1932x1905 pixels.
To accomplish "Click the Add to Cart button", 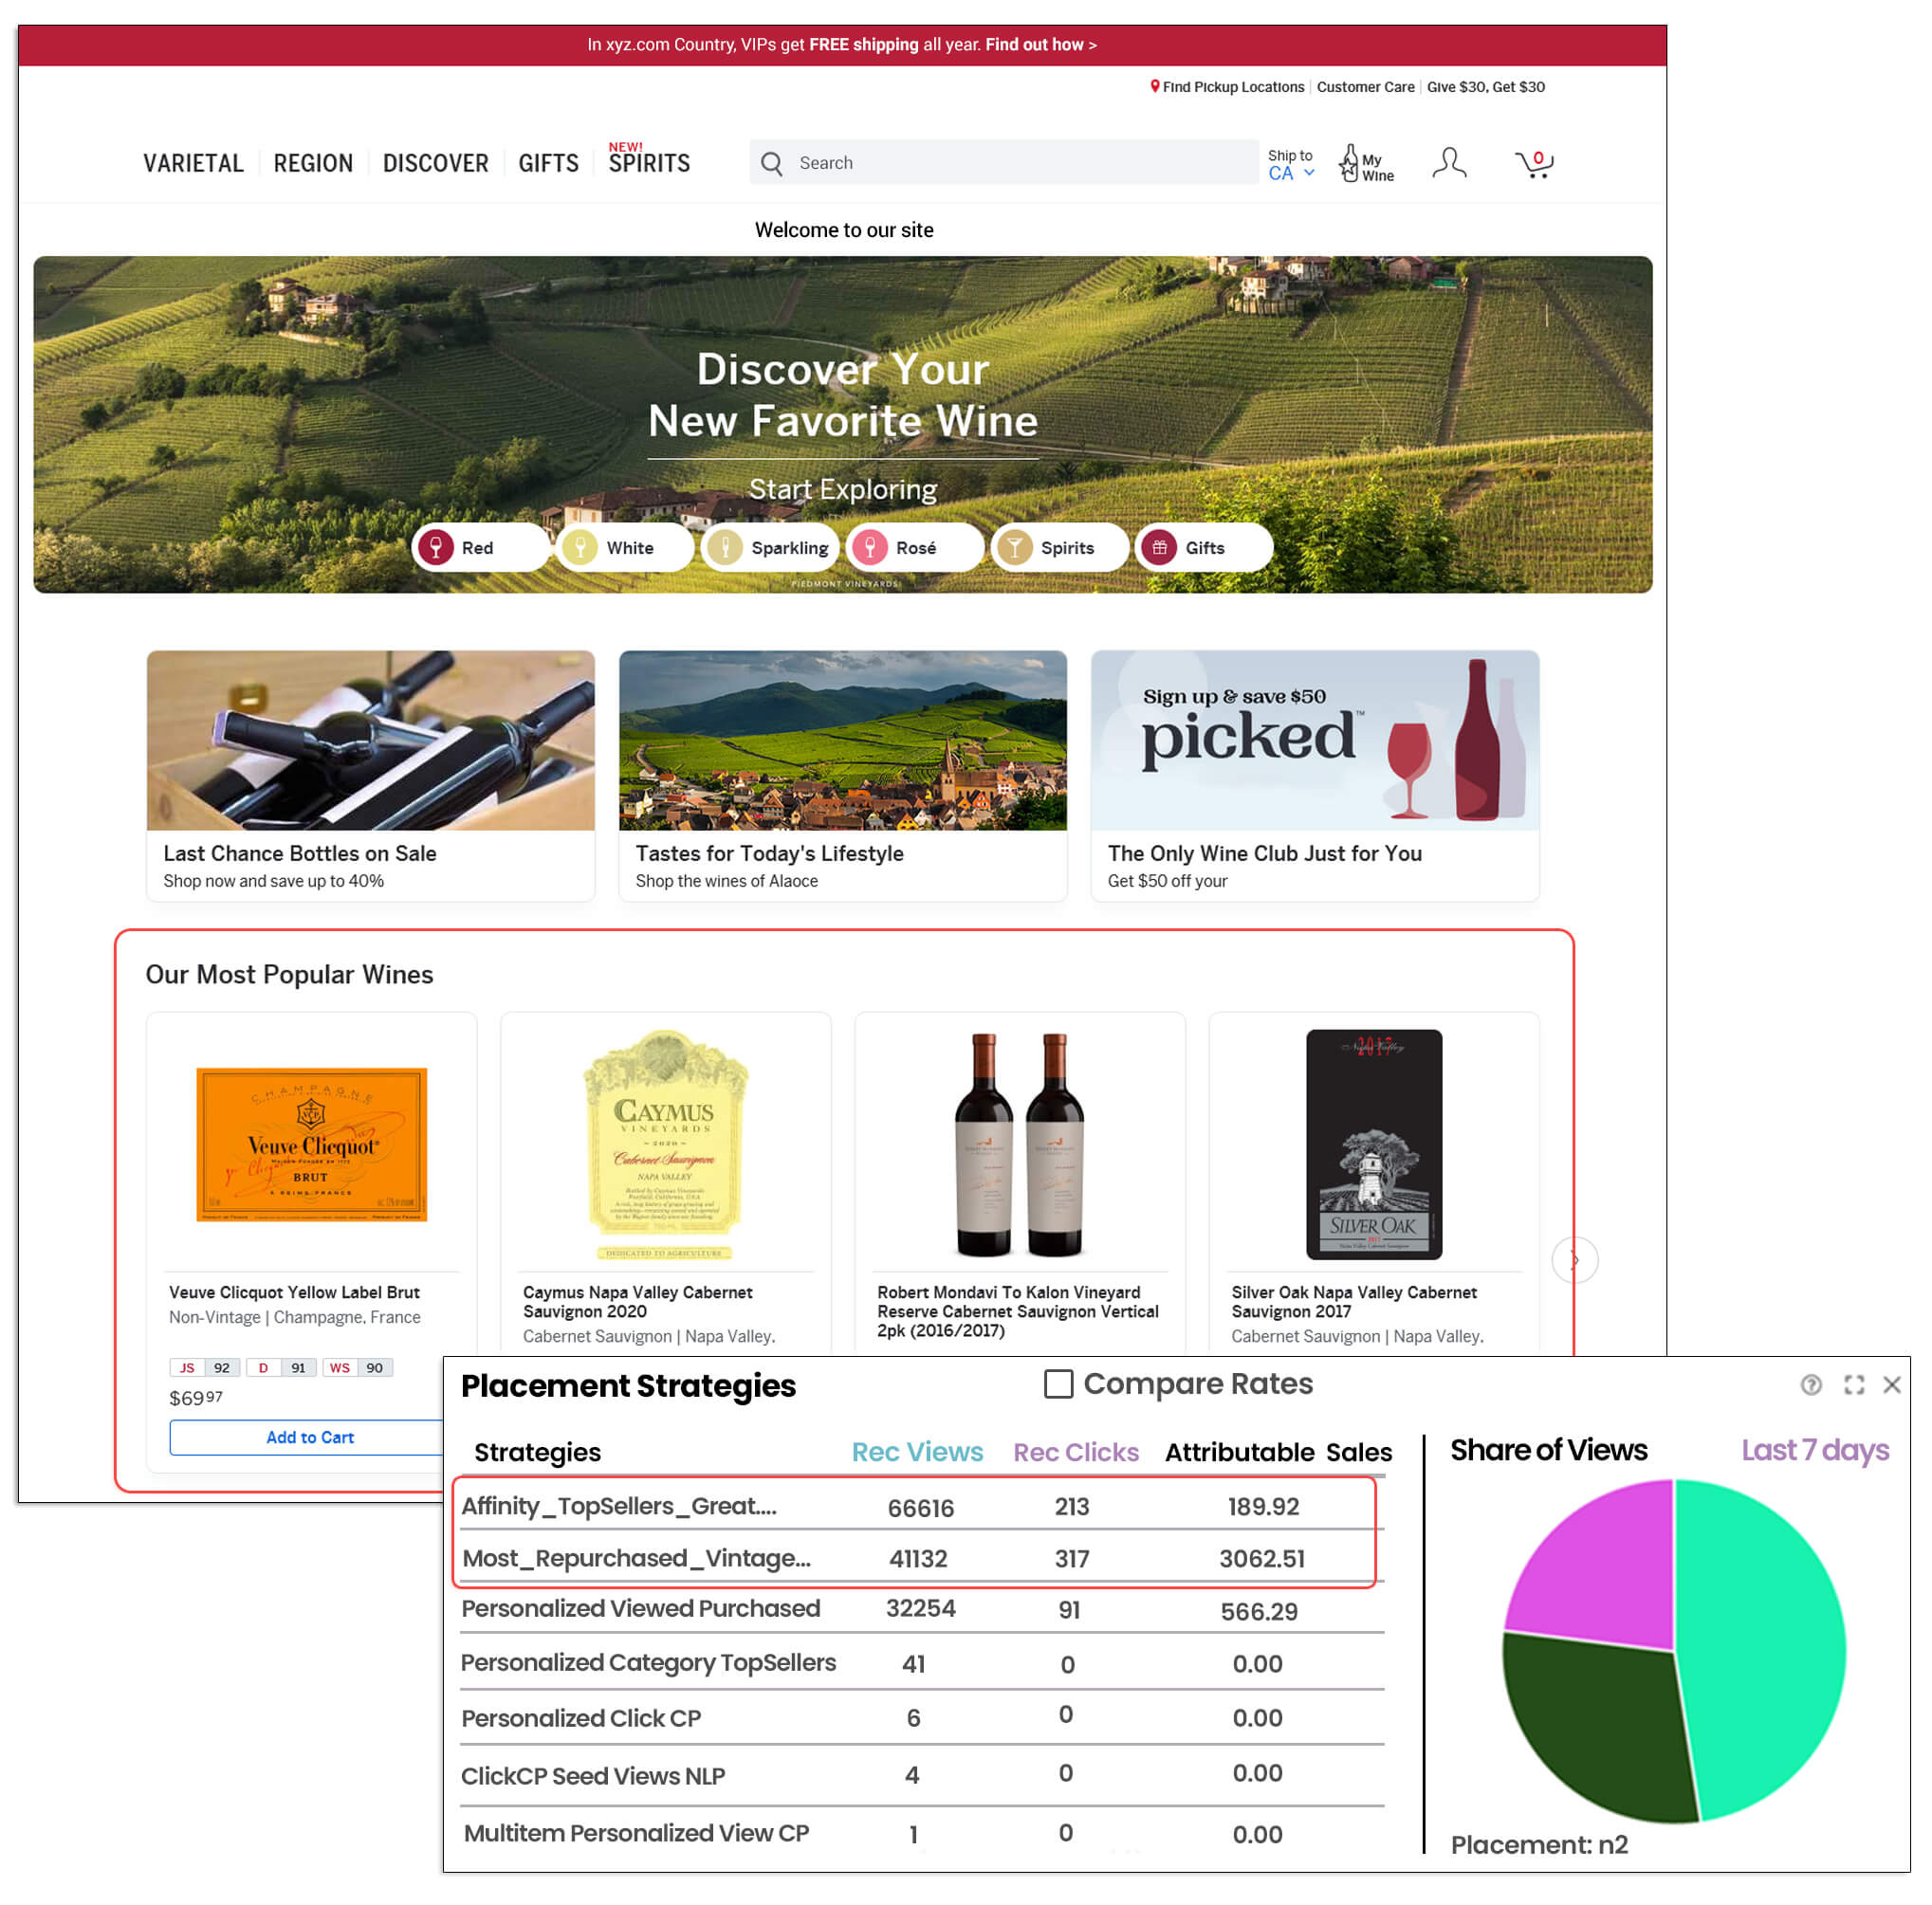I will tap(309, 1436).
